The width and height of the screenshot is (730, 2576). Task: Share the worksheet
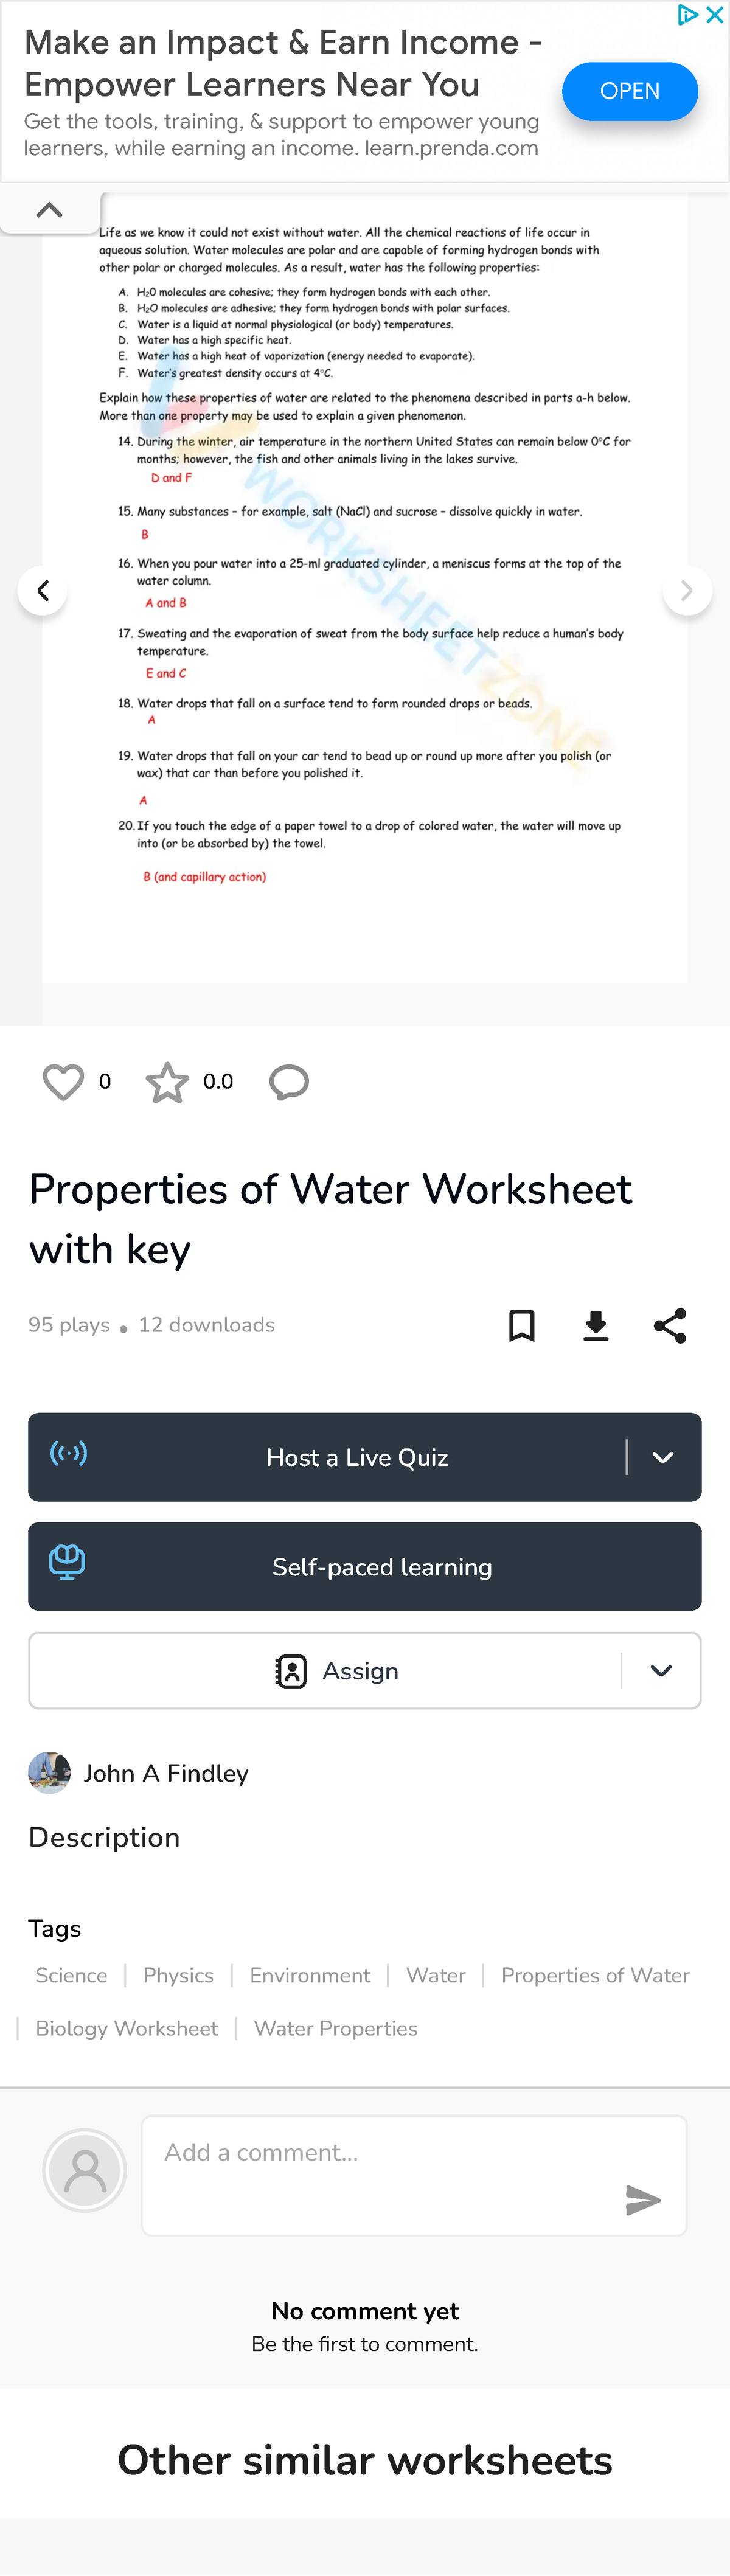(669, 1326)
